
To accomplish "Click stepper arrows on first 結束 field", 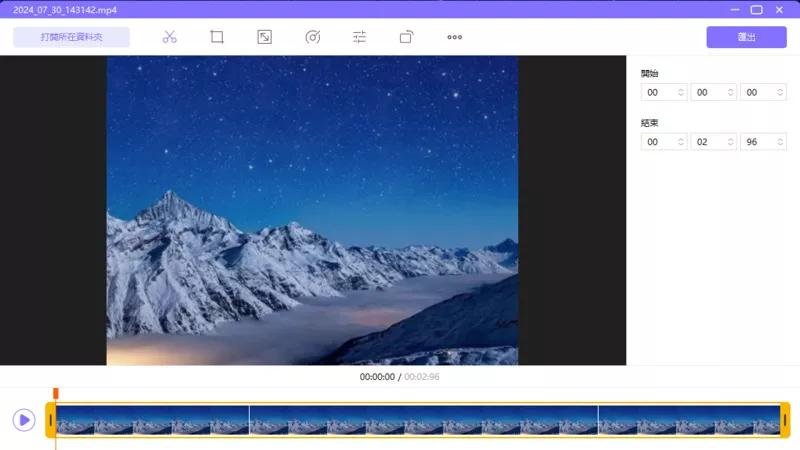I will point(681,142).
